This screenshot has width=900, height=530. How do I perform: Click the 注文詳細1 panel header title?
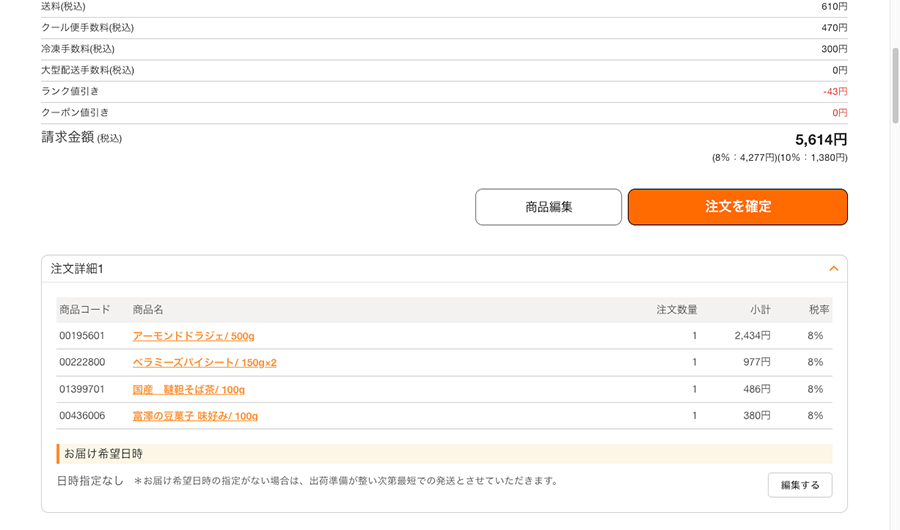[x=77, y=269]
